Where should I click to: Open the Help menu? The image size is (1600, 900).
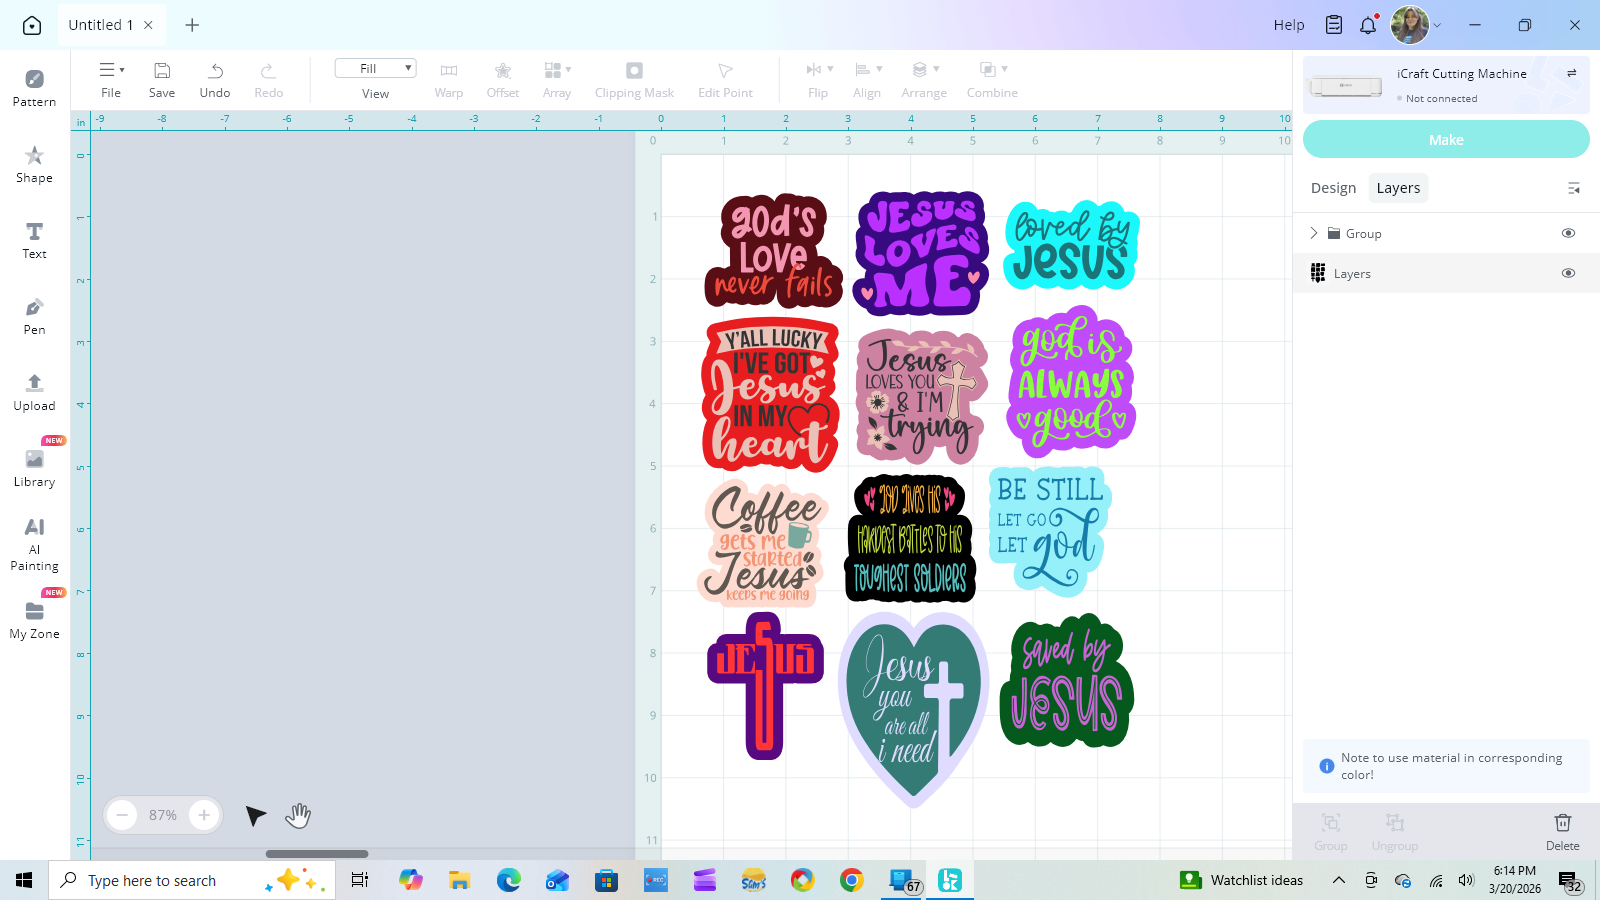point(1288,25)
